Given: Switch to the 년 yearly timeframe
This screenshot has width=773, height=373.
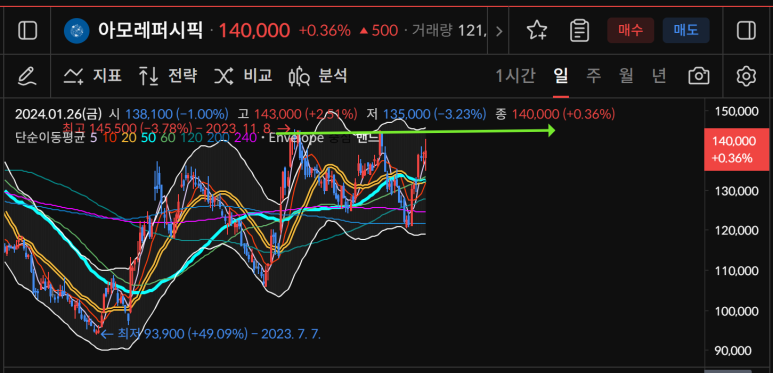Looking at the screenshot, I should (x=659, y=76).
